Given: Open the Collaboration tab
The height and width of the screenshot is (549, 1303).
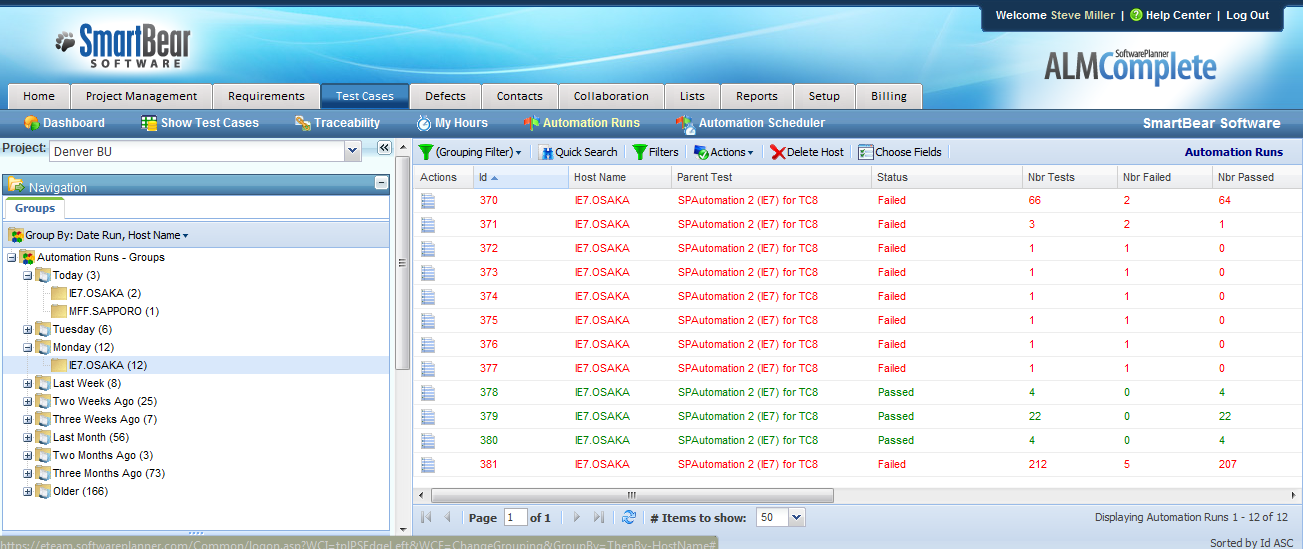Looking at the screenshot, I should tap(611, 96).
